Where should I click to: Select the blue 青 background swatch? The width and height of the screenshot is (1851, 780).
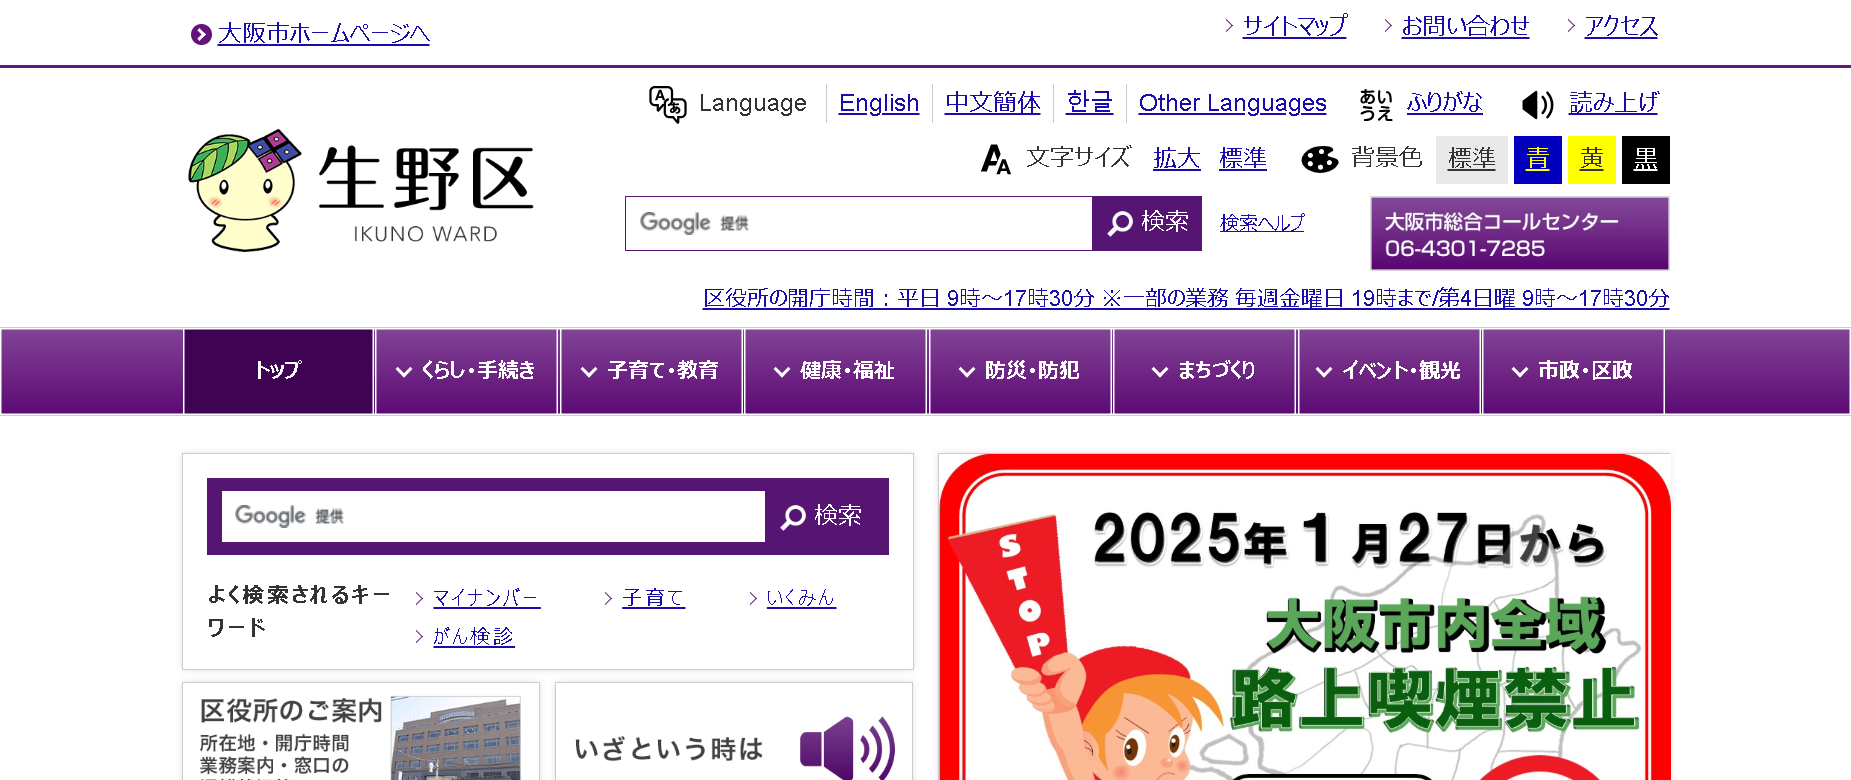(1538, 160)
